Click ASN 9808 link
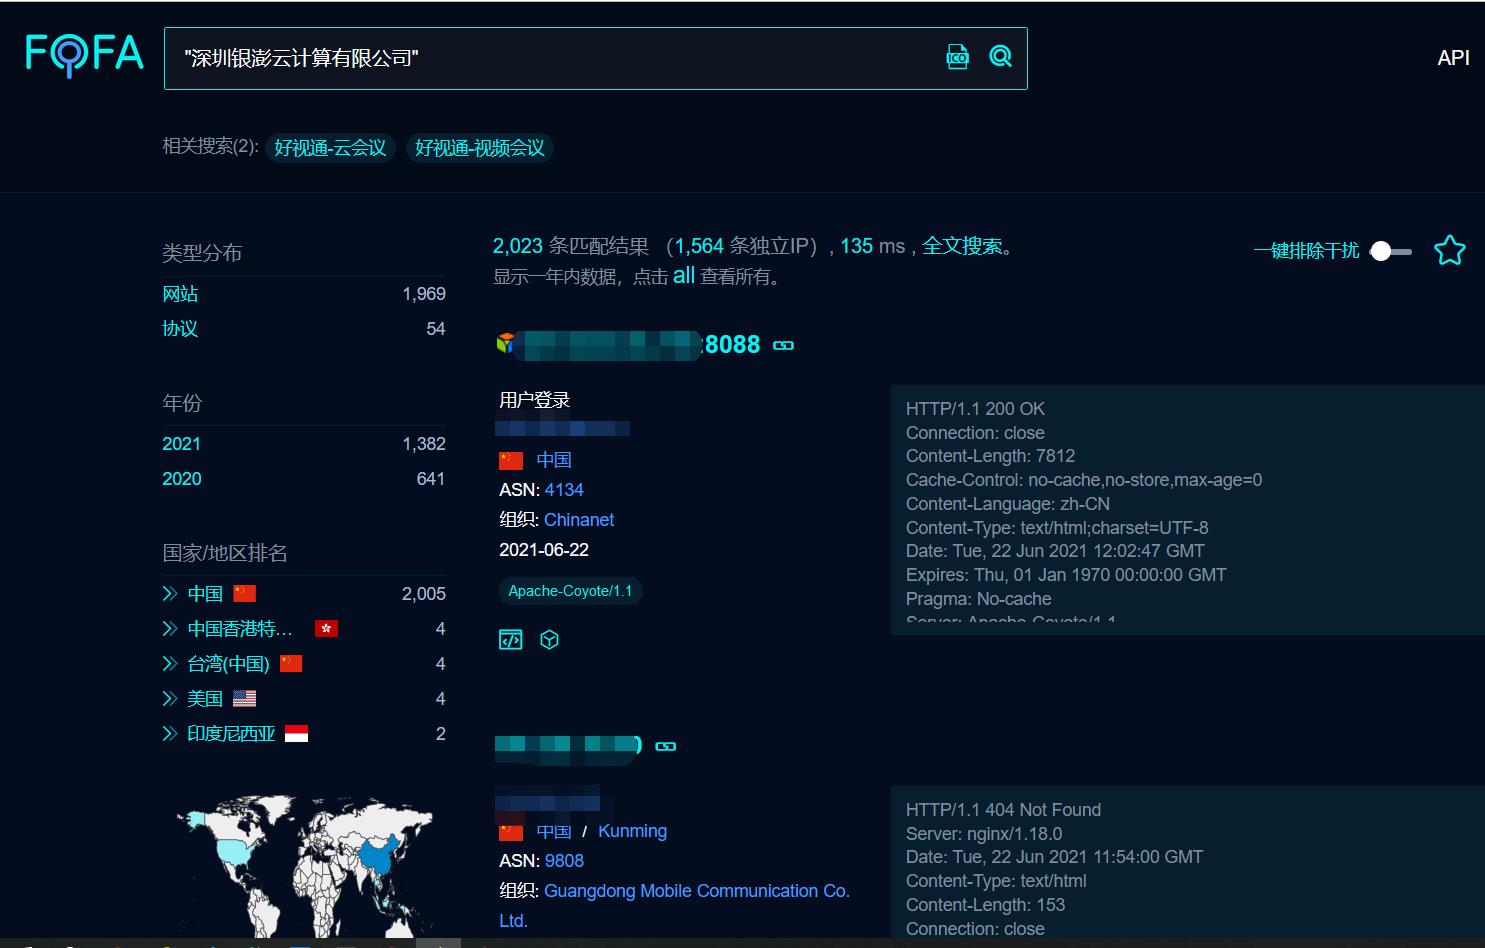Image resolution: width=1485 pixels, height=948 pixels. 564,861
